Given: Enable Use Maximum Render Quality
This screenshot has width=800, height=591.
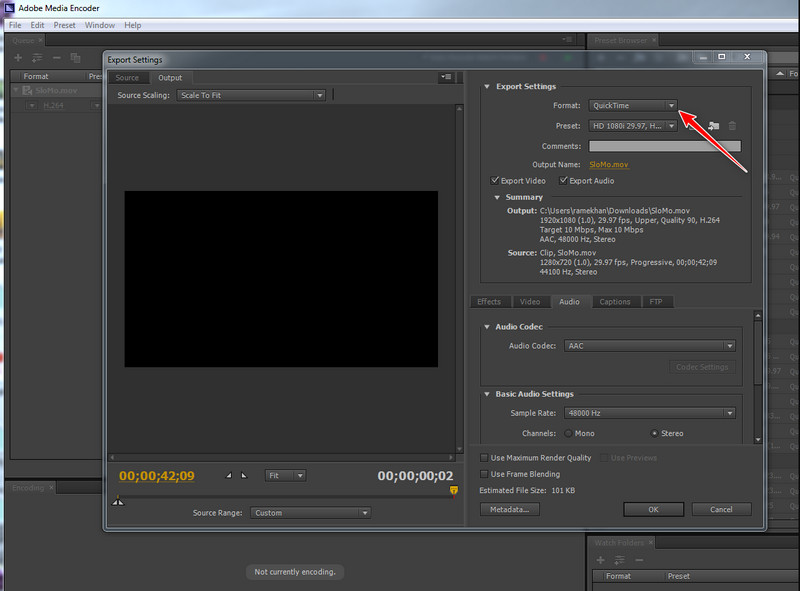Looking at the screenshot, I should point(484,459).
